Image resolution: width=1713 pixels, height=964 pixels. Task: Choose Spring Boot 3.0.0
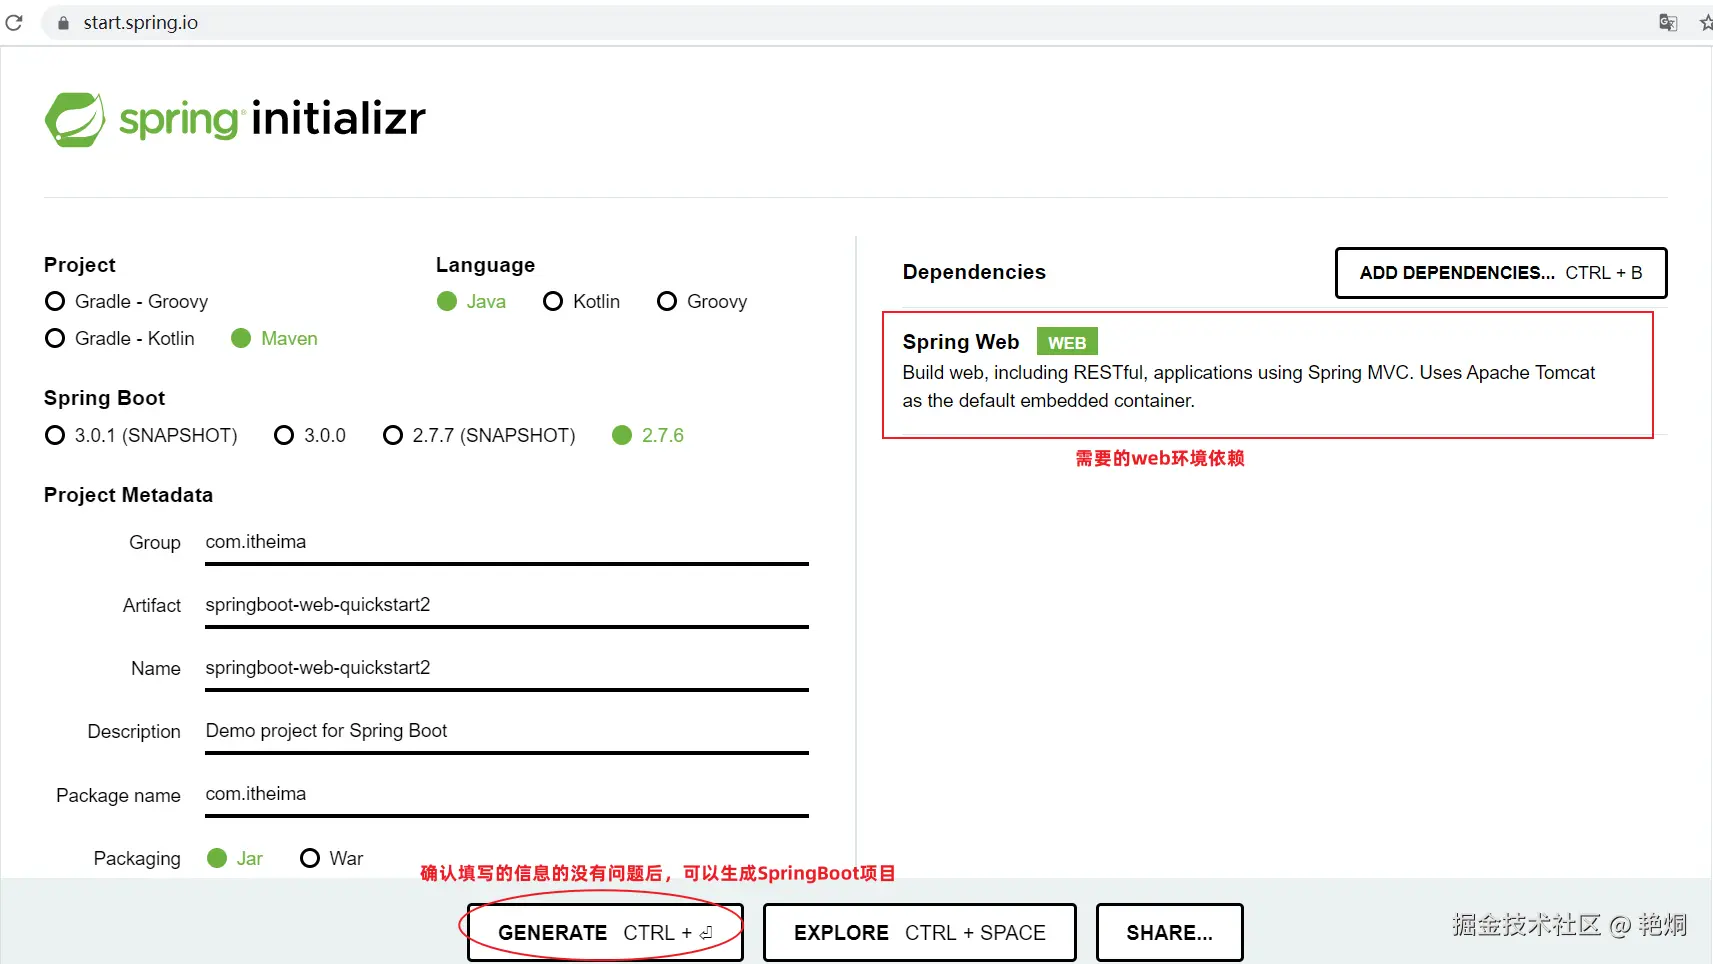click(x=310, y=435)
